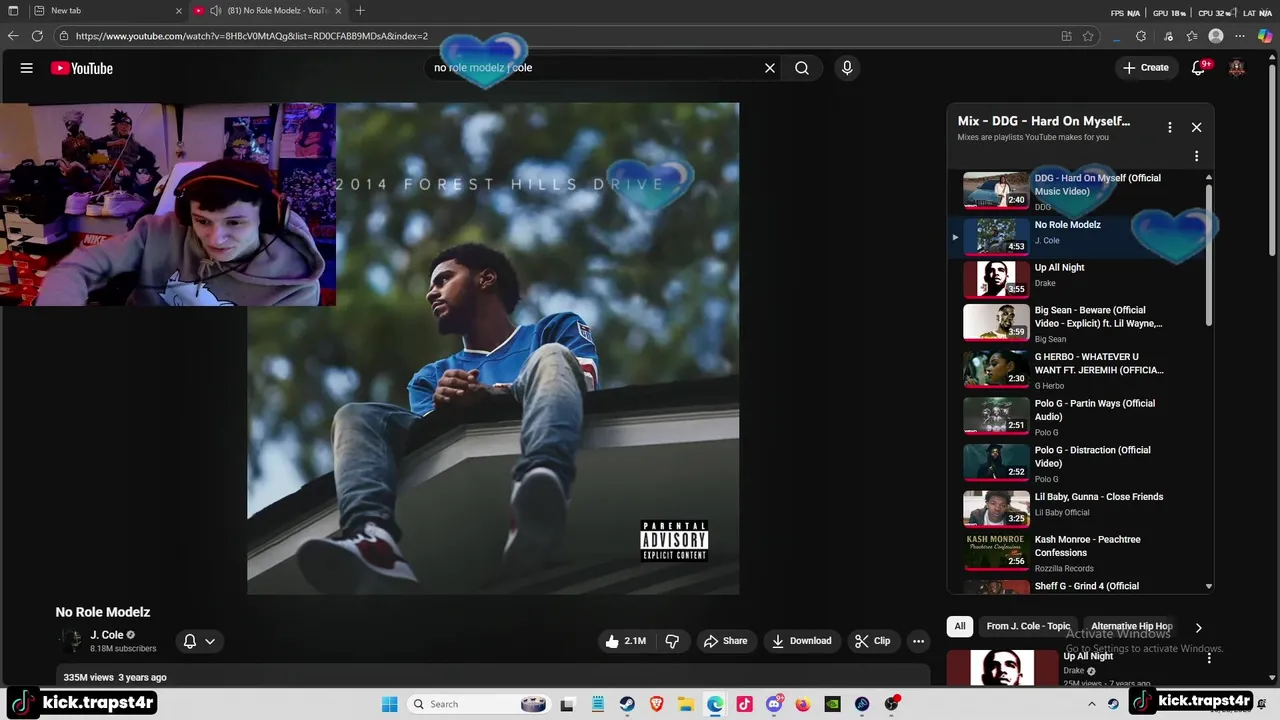Select From J. Cole - Topic chip
The height and width of the screenshot is (720, 1280).
pyautogui.click(x=1028, y=626)
